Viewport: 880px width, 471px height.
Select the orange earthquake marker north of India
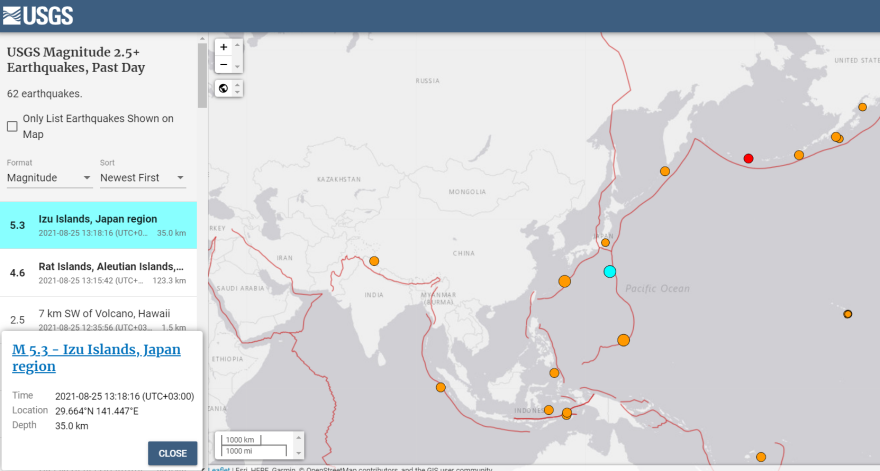(x=374, y=262)
